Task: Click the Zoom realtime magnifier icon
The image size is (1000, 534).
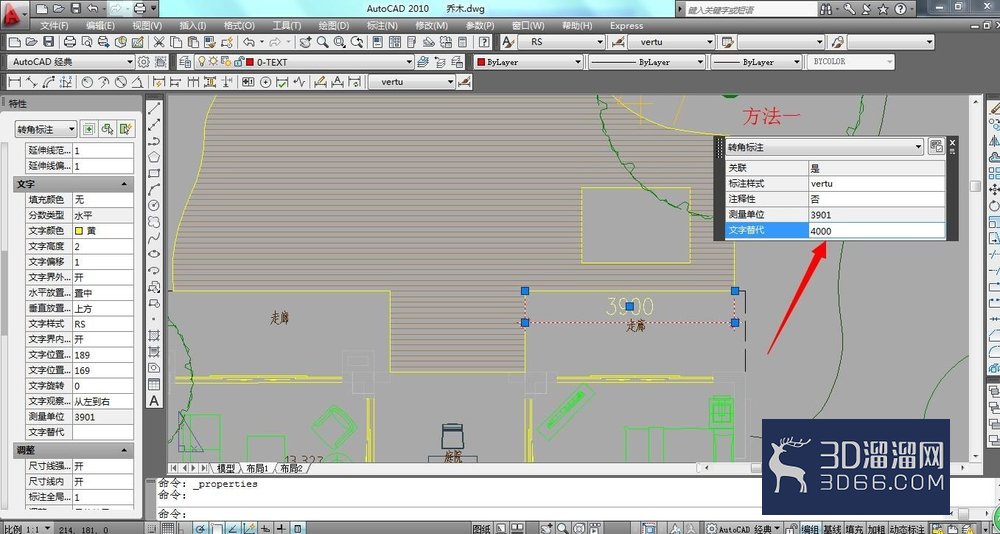Action: [323, 42]
